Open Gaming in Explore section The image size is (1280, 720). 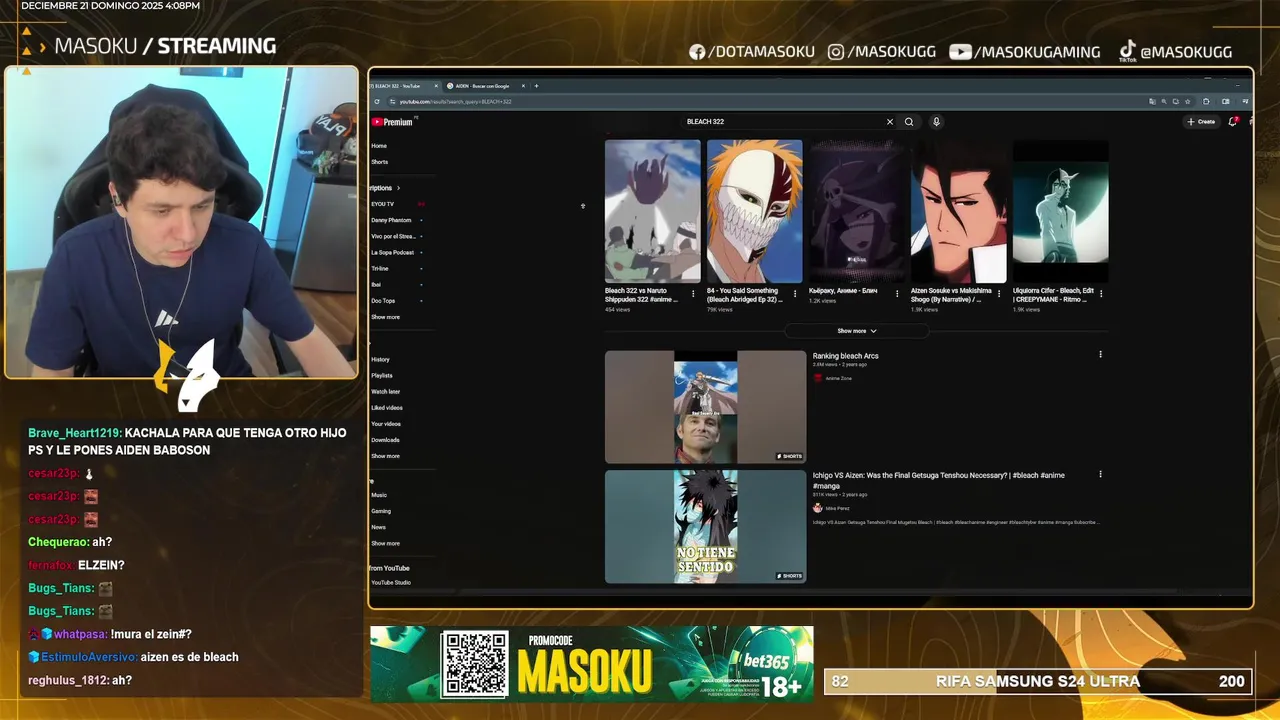[381, 511]
